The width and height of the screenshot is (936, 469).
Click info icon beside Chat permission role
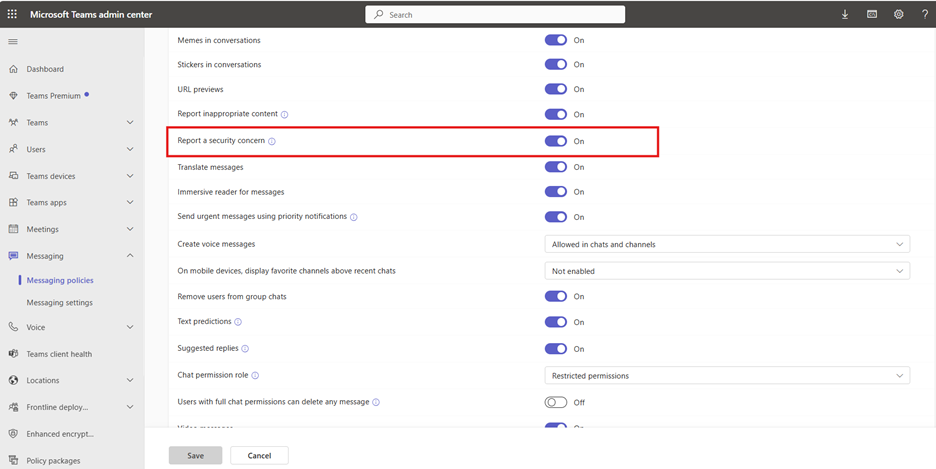tap(255, 375)
